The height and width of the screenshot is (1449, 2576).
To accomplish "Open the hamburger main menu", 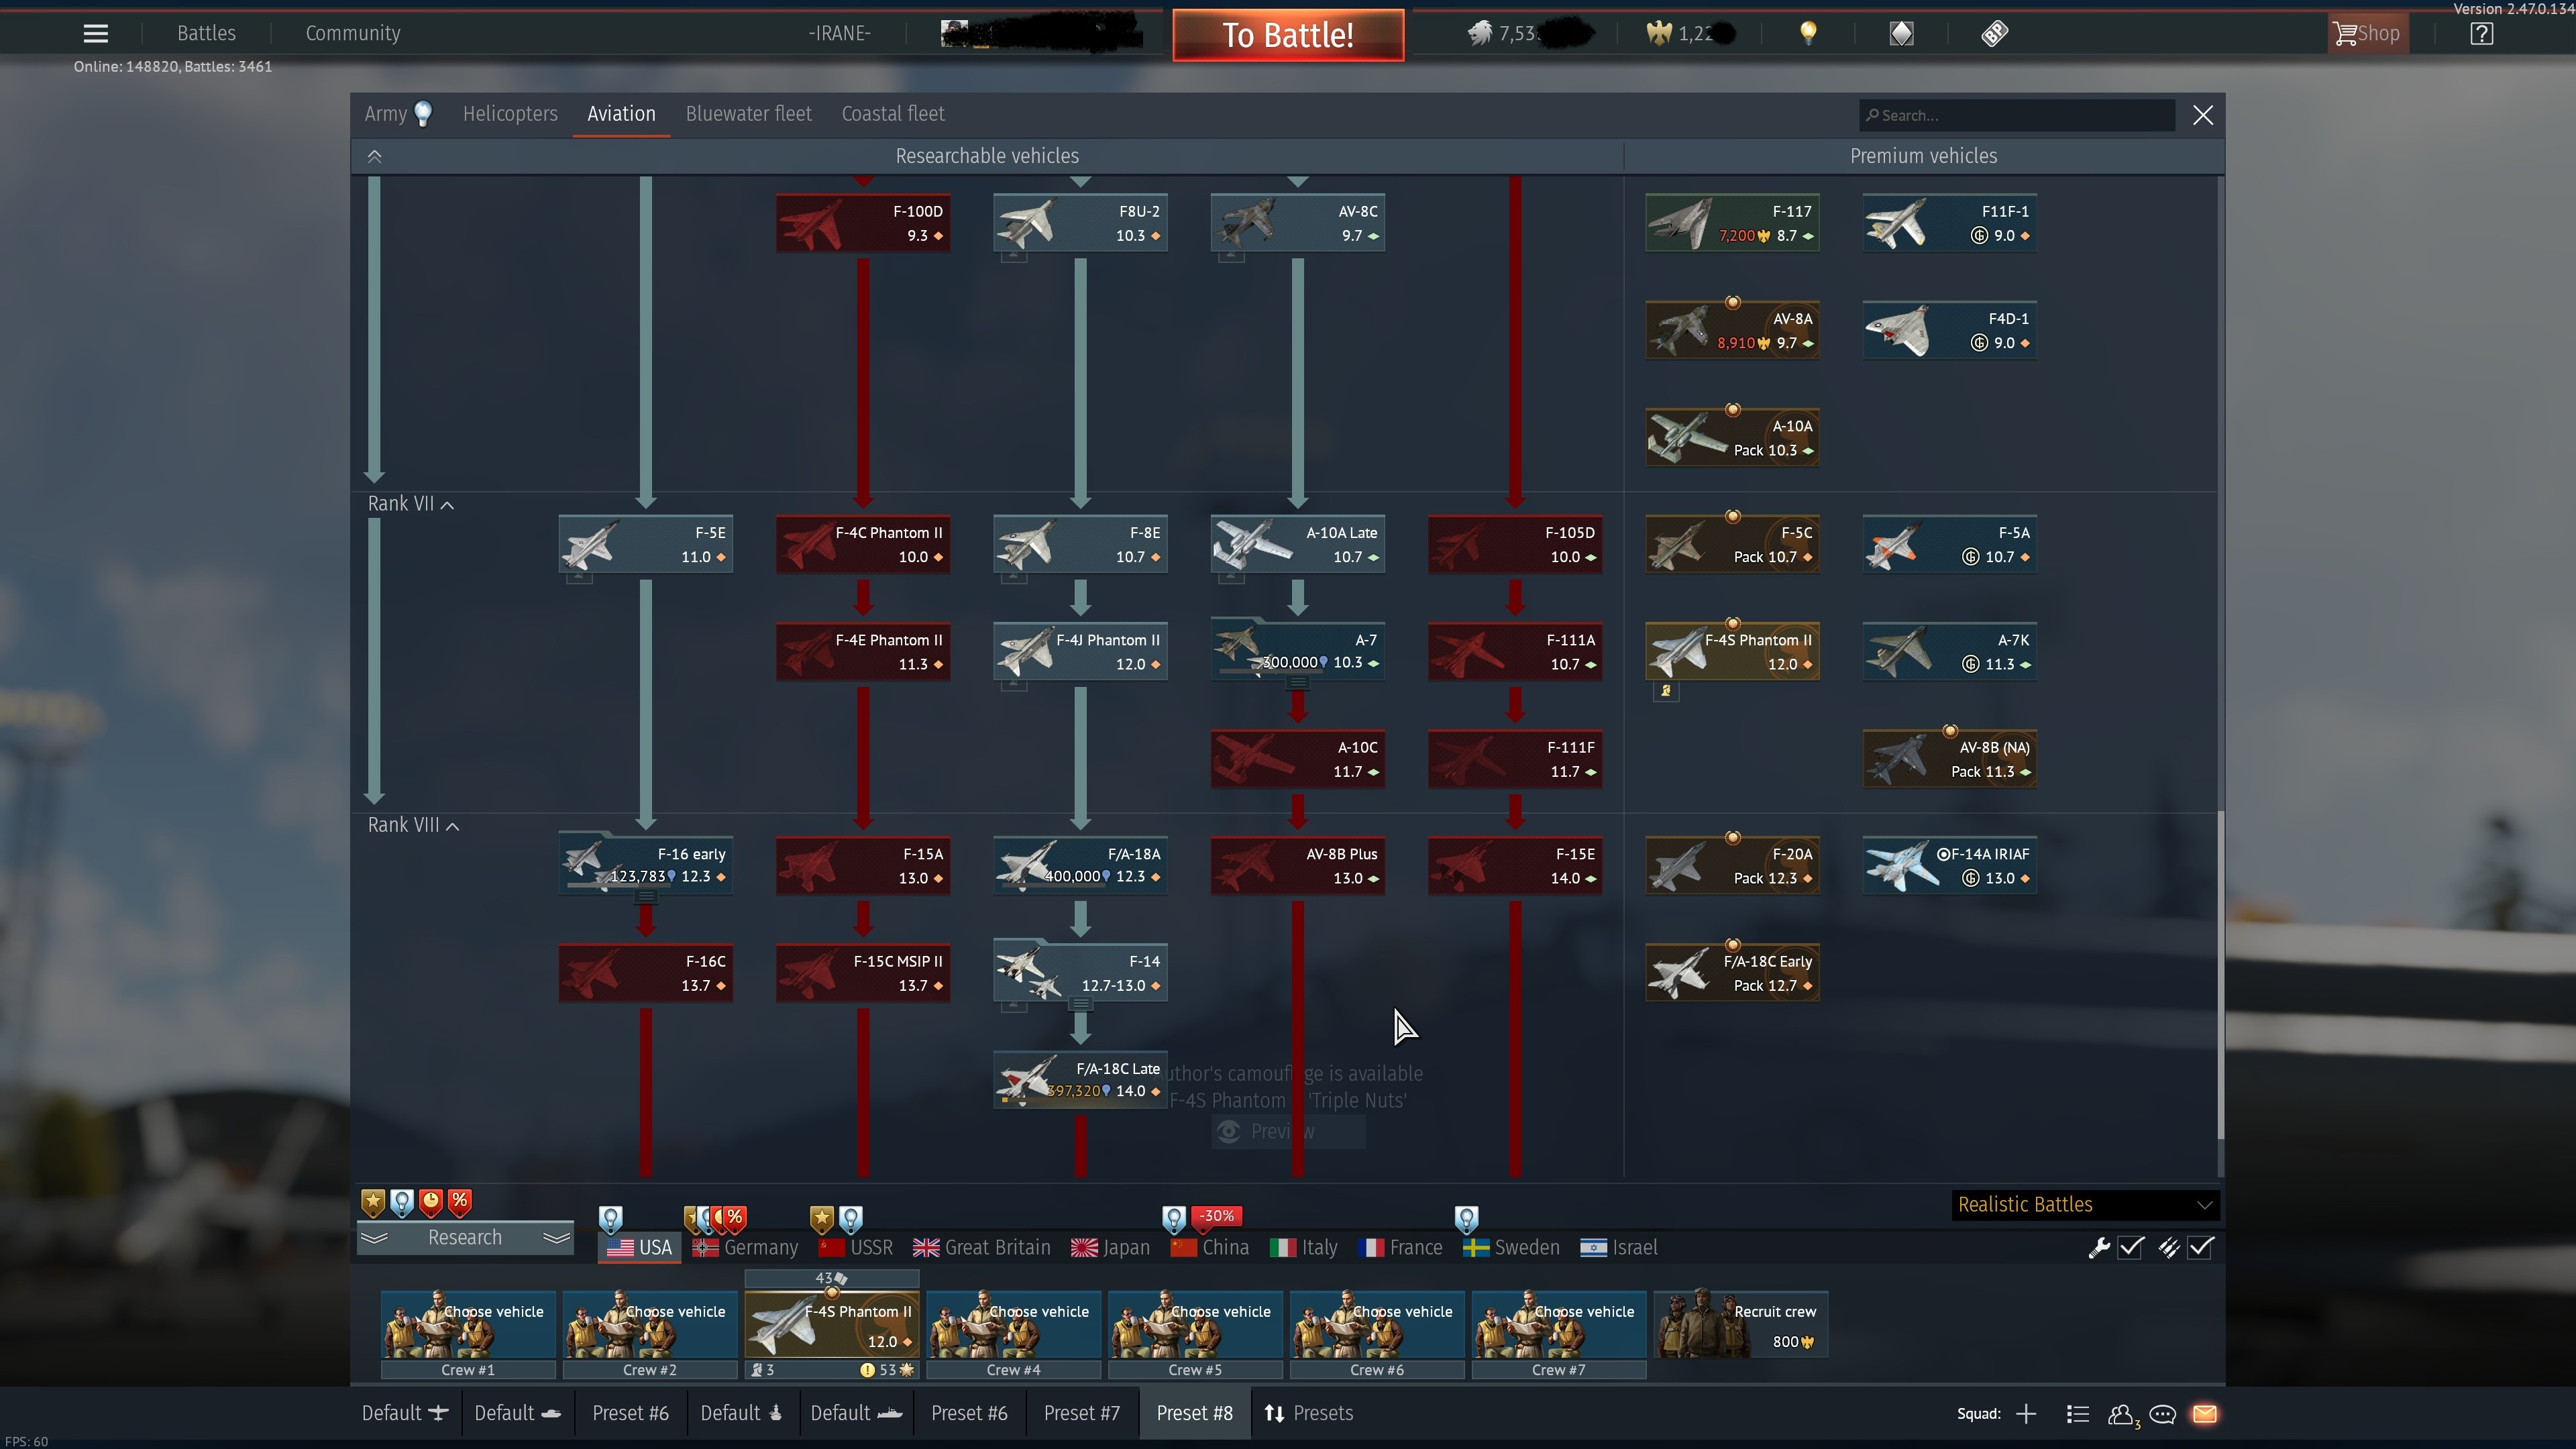I will pos(95,33).
